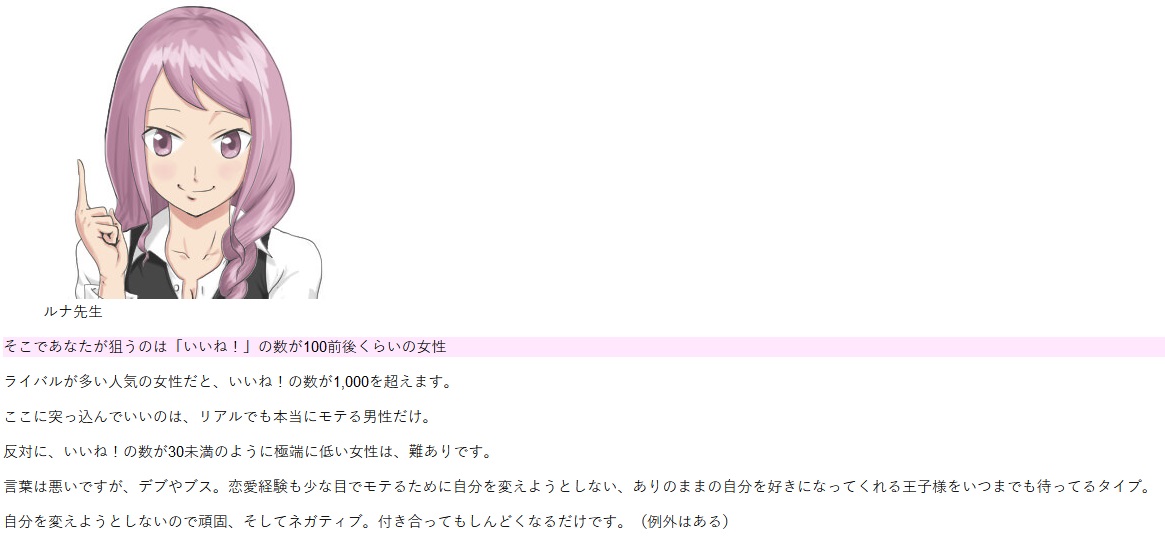The image size is (1165, 539).
Task: Click the sentence starting with 言葉は悪いですが
Action: [x=577, y=486]
